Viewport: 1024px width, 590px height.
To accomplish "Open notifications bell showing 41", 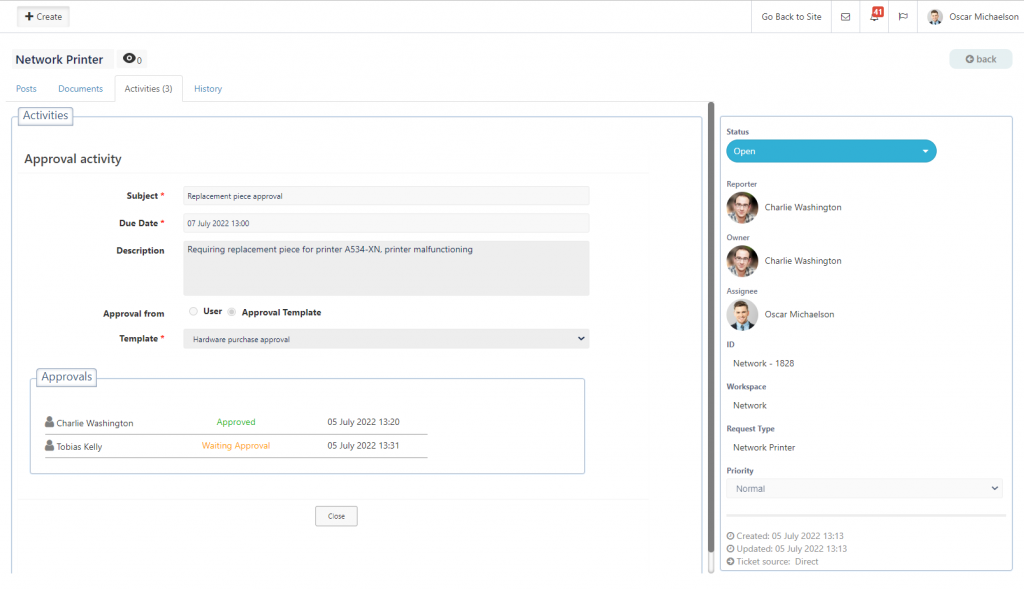I will pos(876,15).
